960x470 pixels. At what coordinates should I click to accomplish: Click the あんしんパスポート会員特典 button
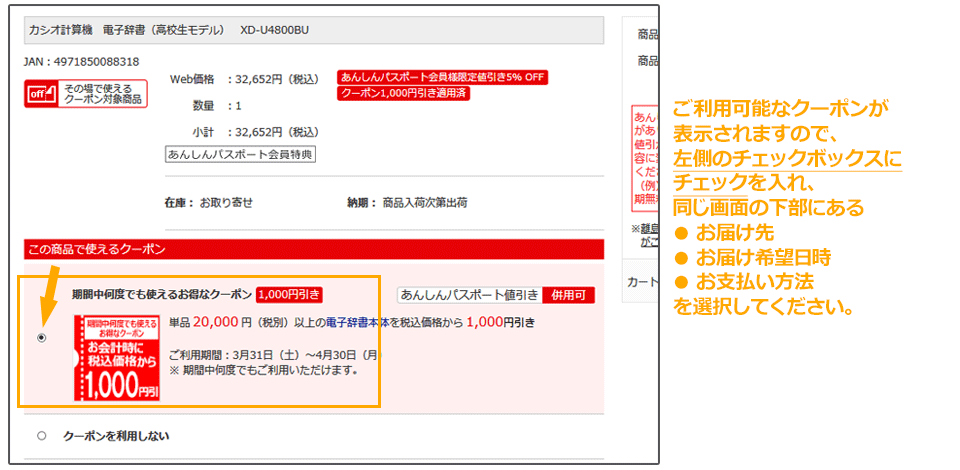(x=241, y=154)
